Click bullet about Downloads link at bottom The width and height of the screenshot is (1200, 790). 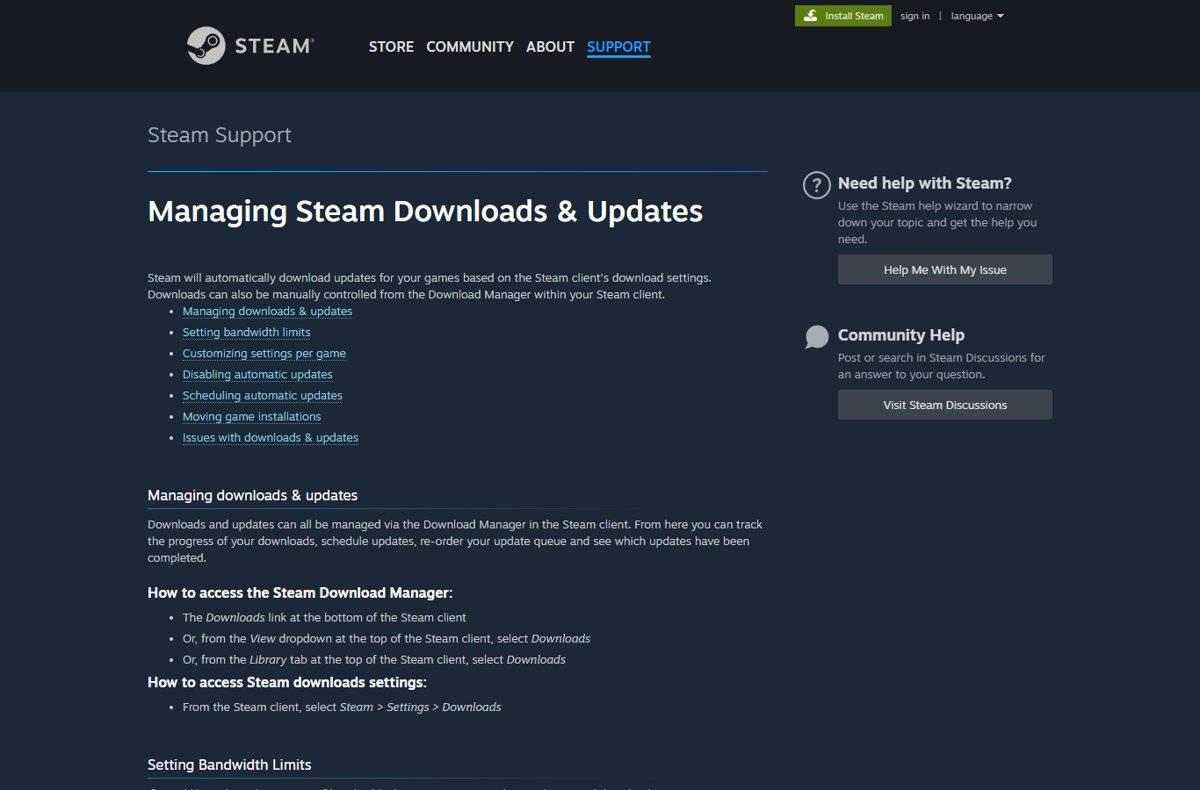click(324, 618)
